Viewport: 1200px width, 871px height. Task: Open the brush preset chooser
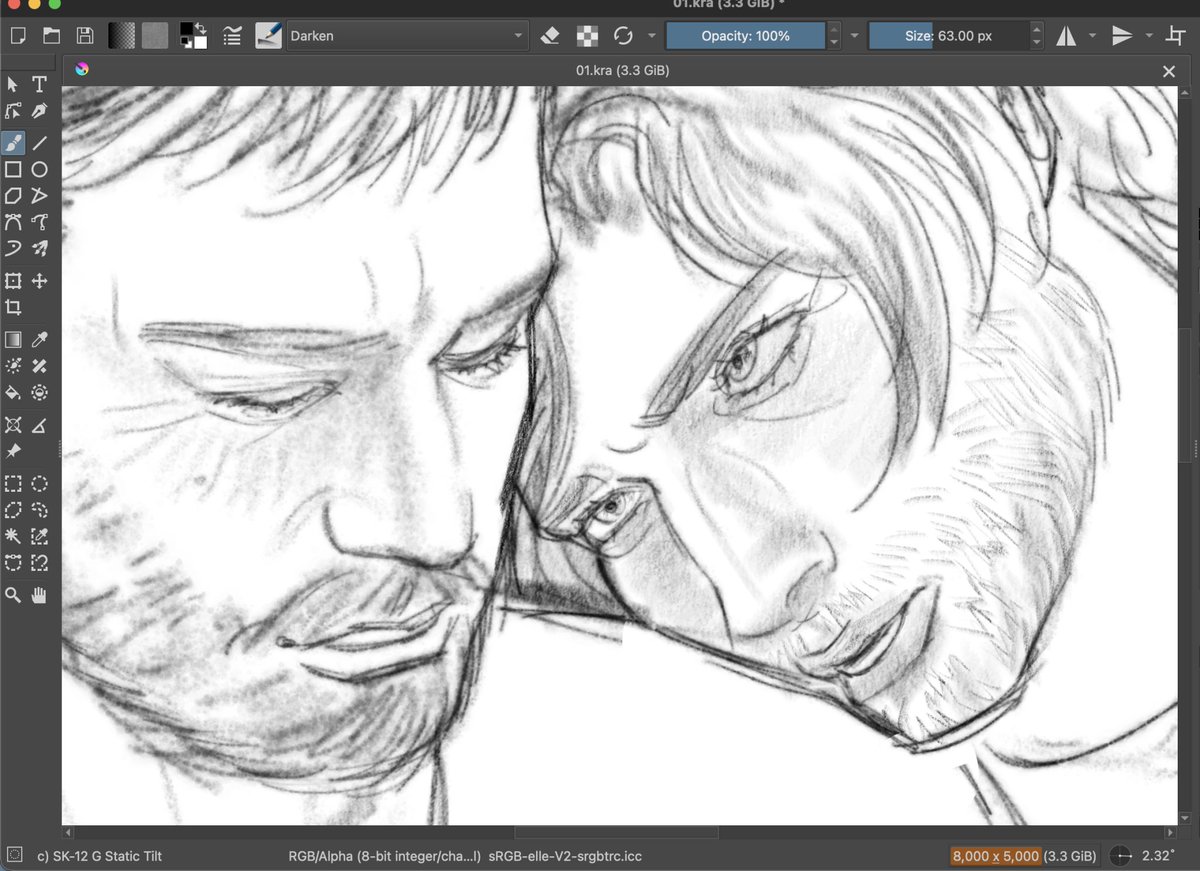(x=268, y=36)
